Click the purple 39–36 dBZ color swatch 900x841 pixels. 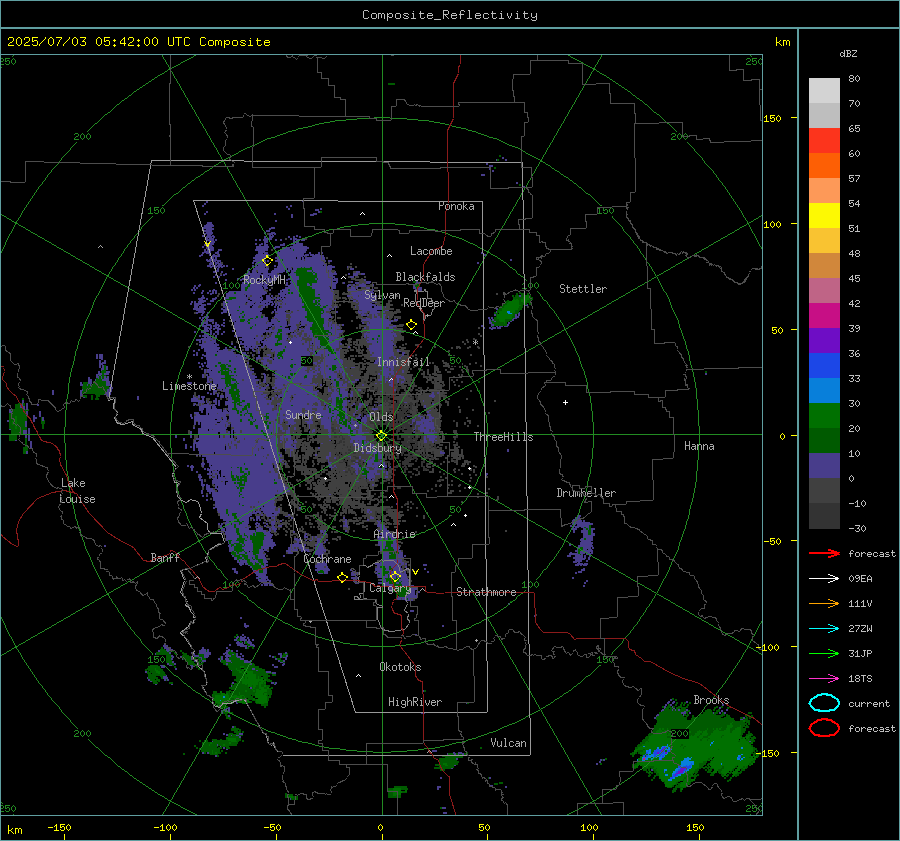click(824, 341)
